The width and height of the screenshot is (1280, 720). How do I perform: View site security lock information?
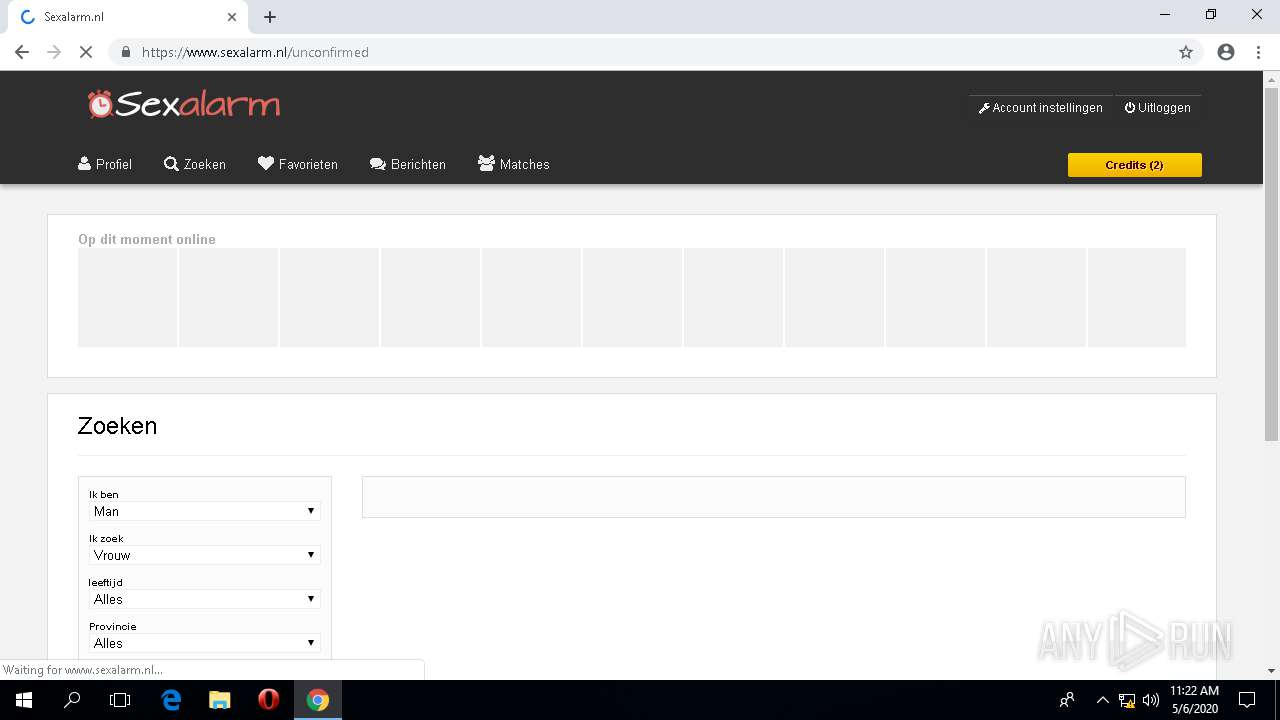(125, 52)
